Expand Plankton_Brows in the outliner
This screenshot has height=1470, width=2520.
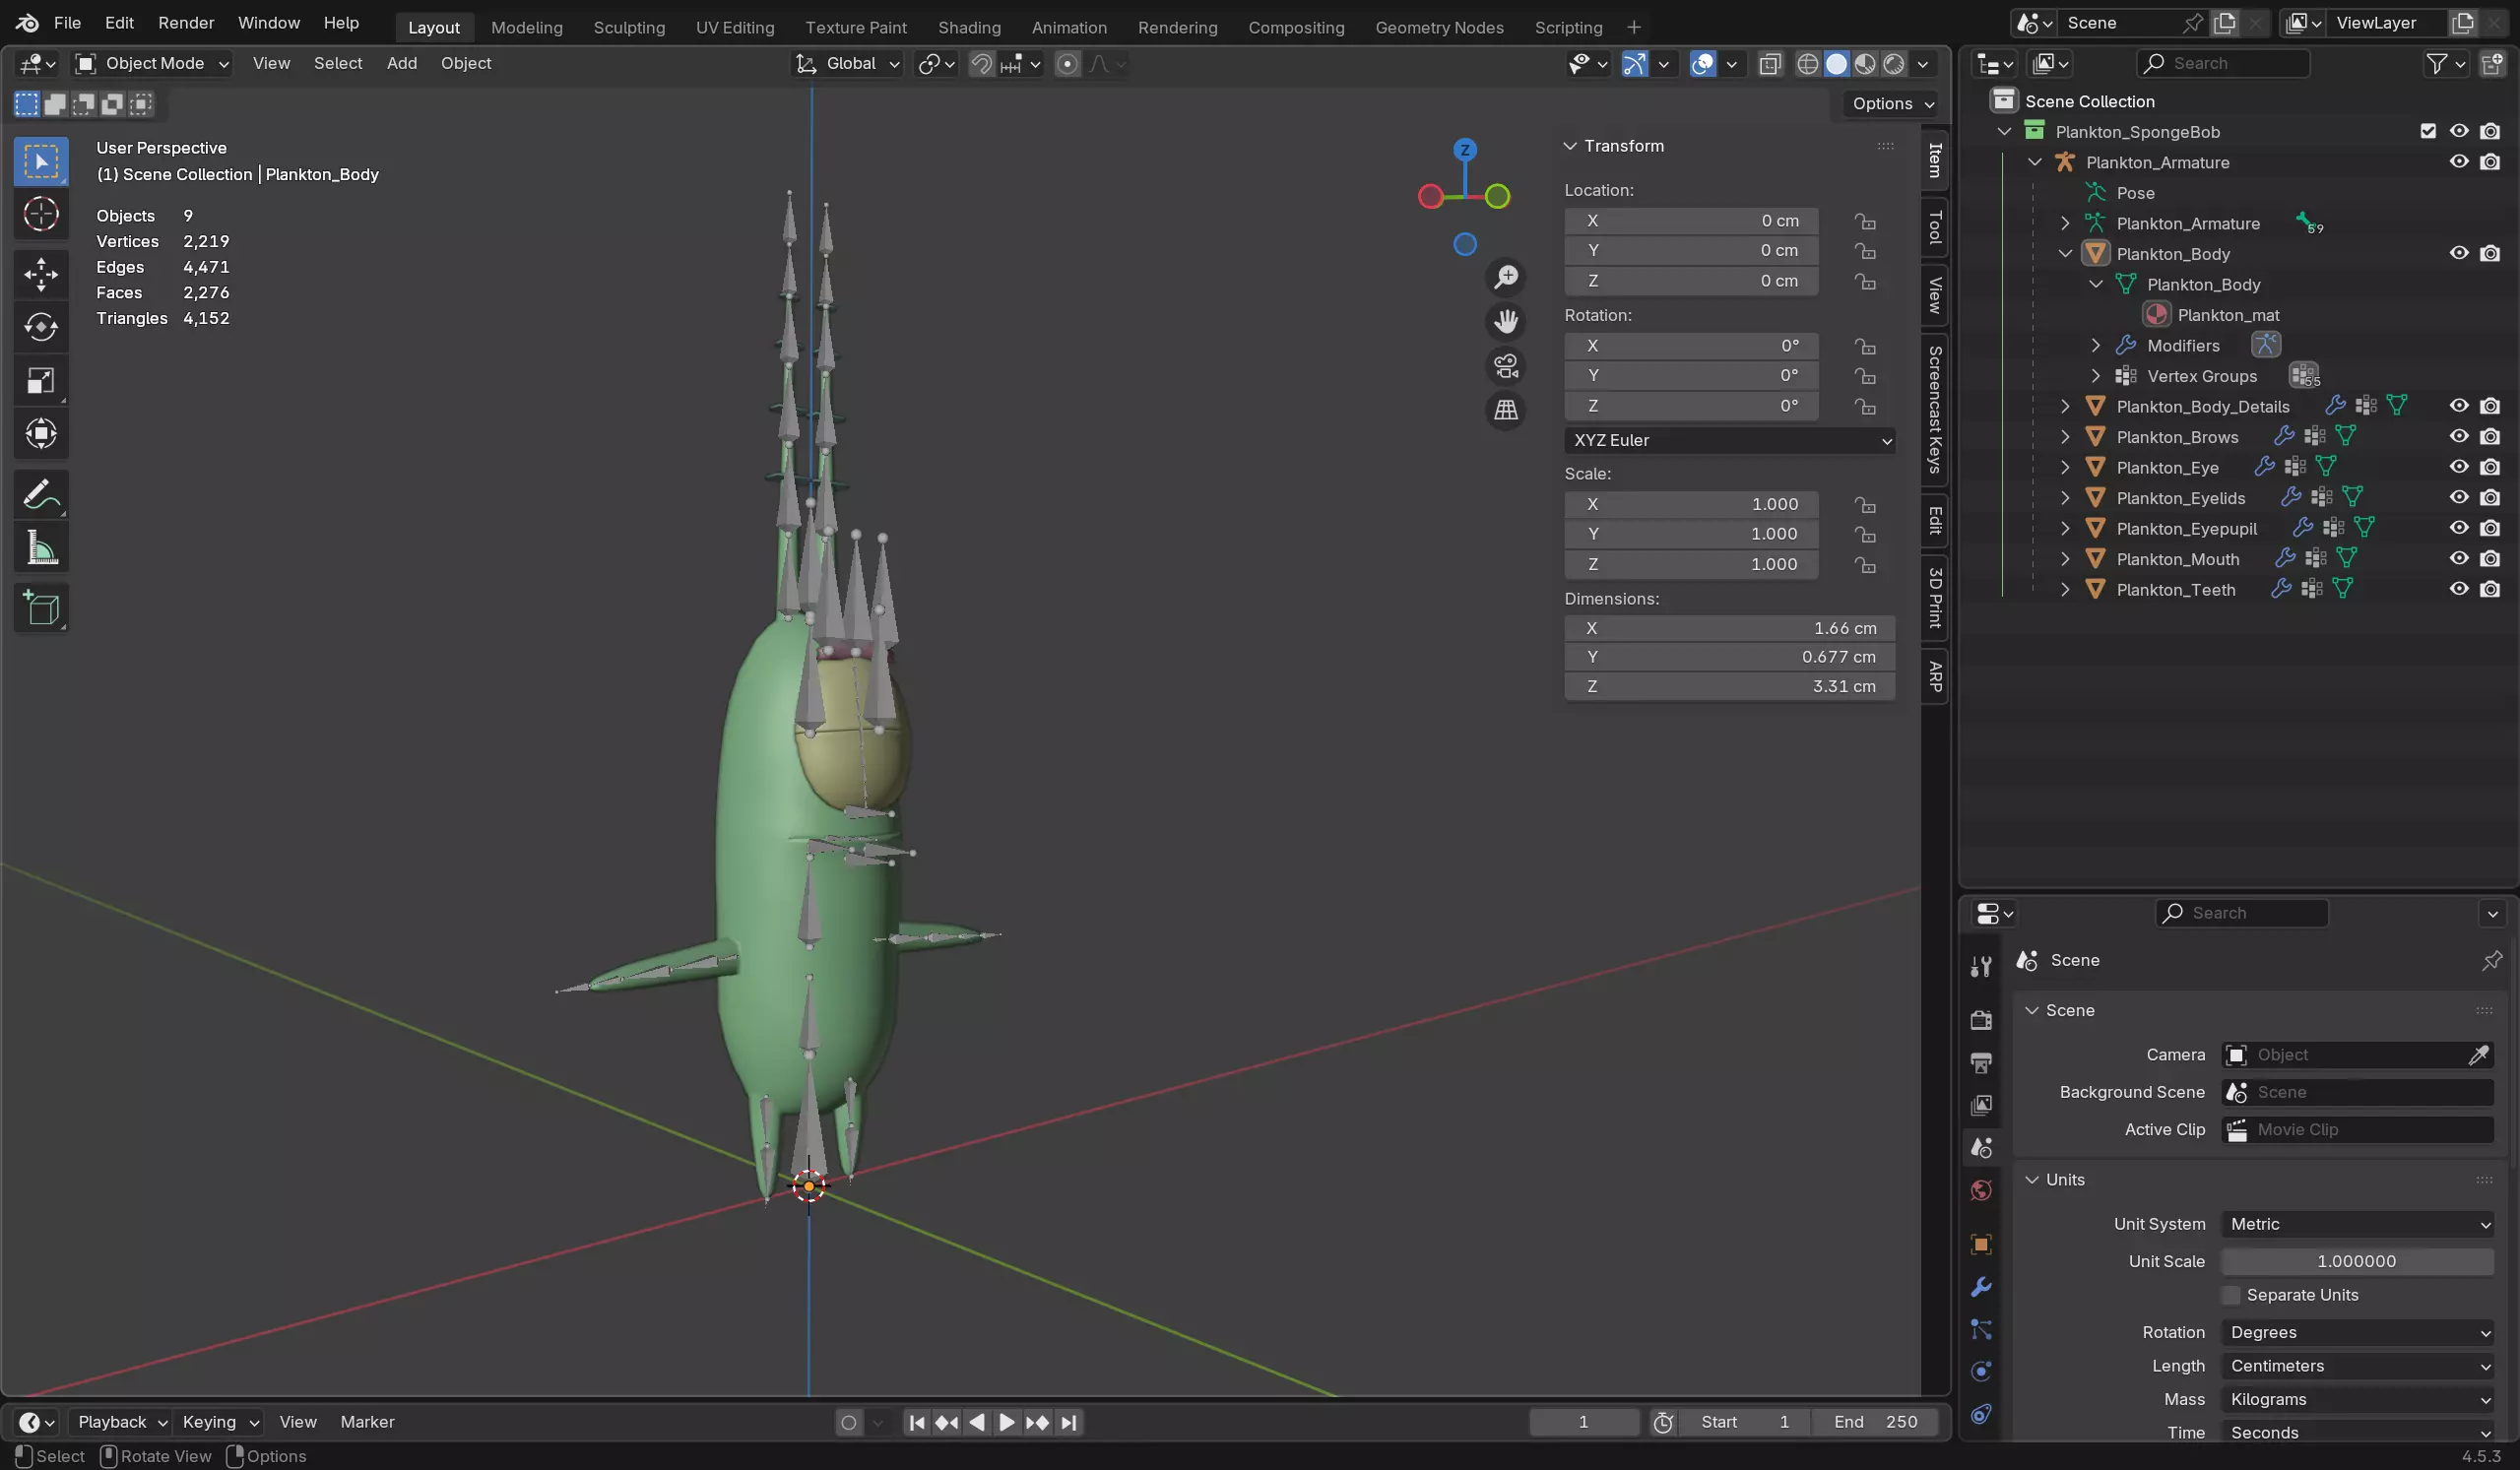tap(2065, 437)
